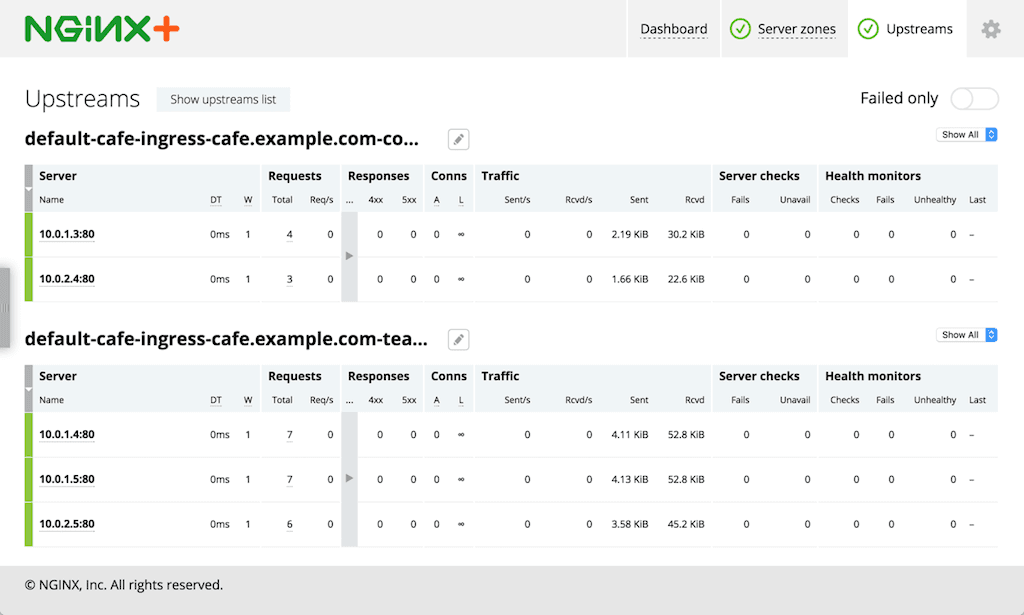Image resolution: width=1024 pixels, height=615 pixels.
Task: Click the NGINX+ logo in the header
Action: (101, 28)
